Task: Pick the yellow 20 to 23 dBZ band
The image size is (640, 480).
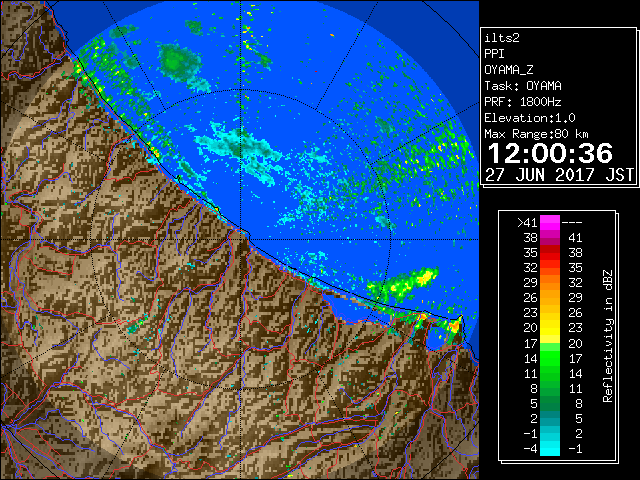Action: point(550,328)
